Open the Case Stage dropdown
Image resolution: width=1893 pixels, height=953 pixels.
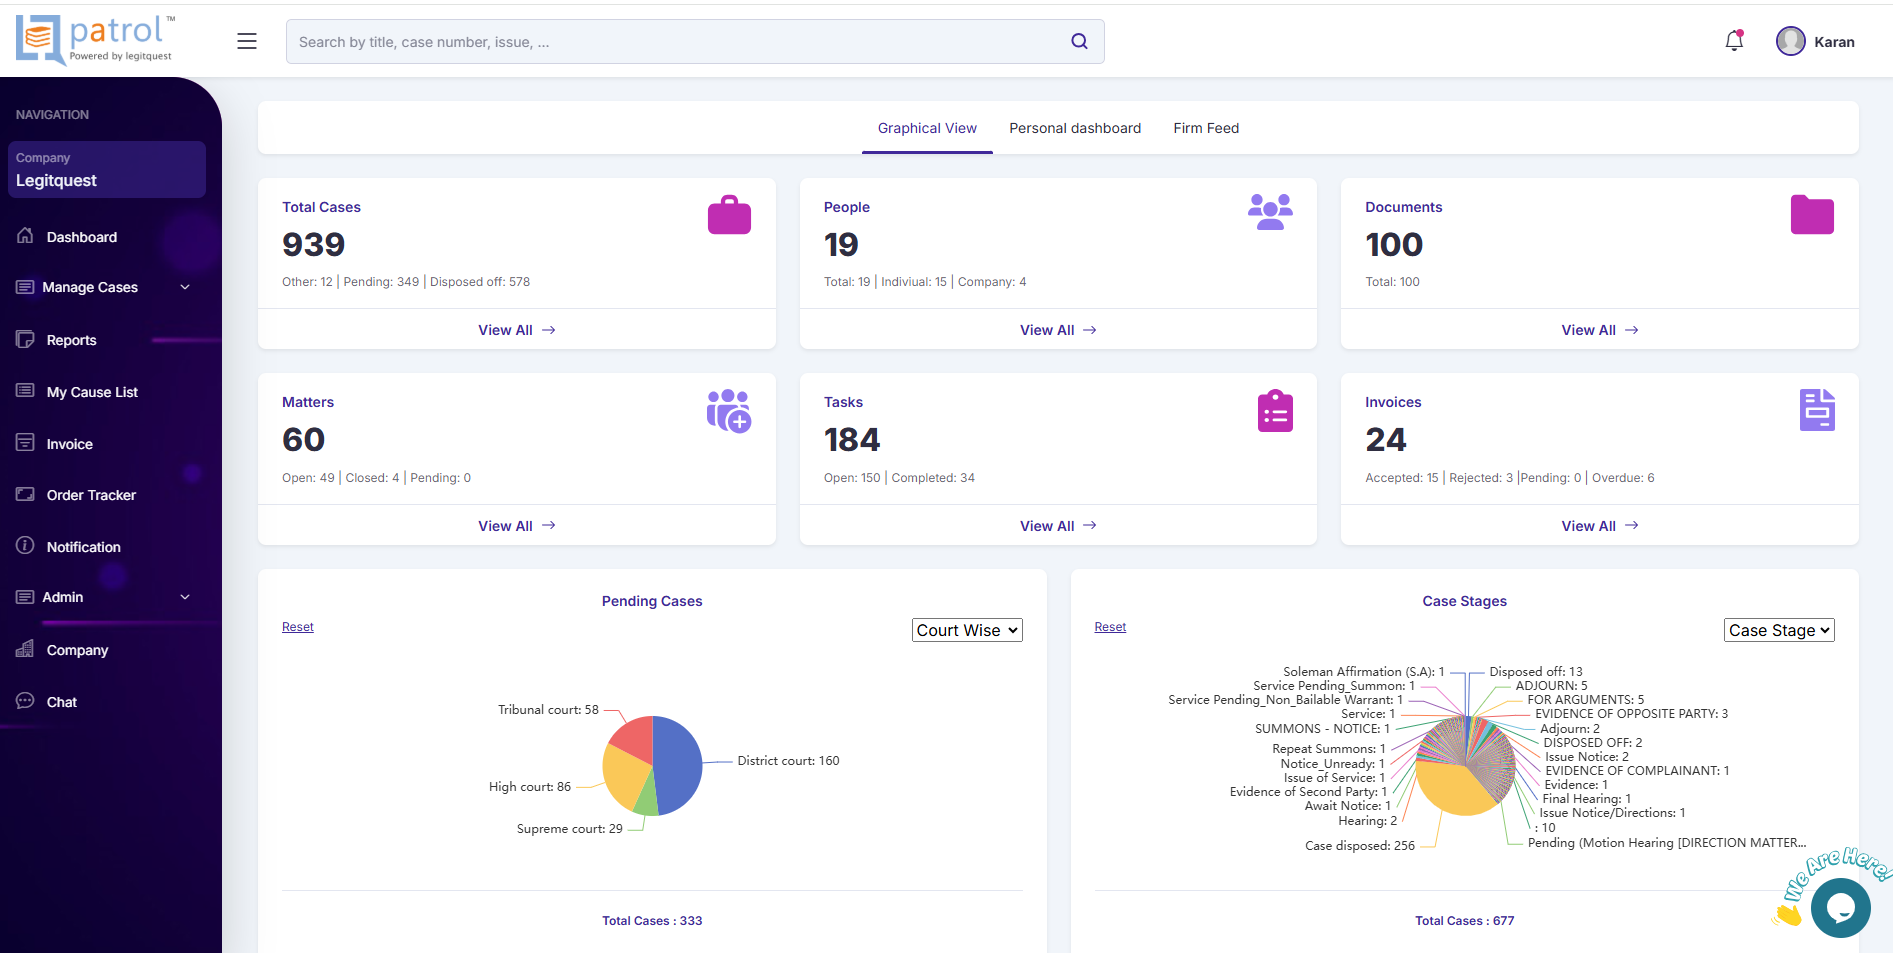pos(1779,630)
